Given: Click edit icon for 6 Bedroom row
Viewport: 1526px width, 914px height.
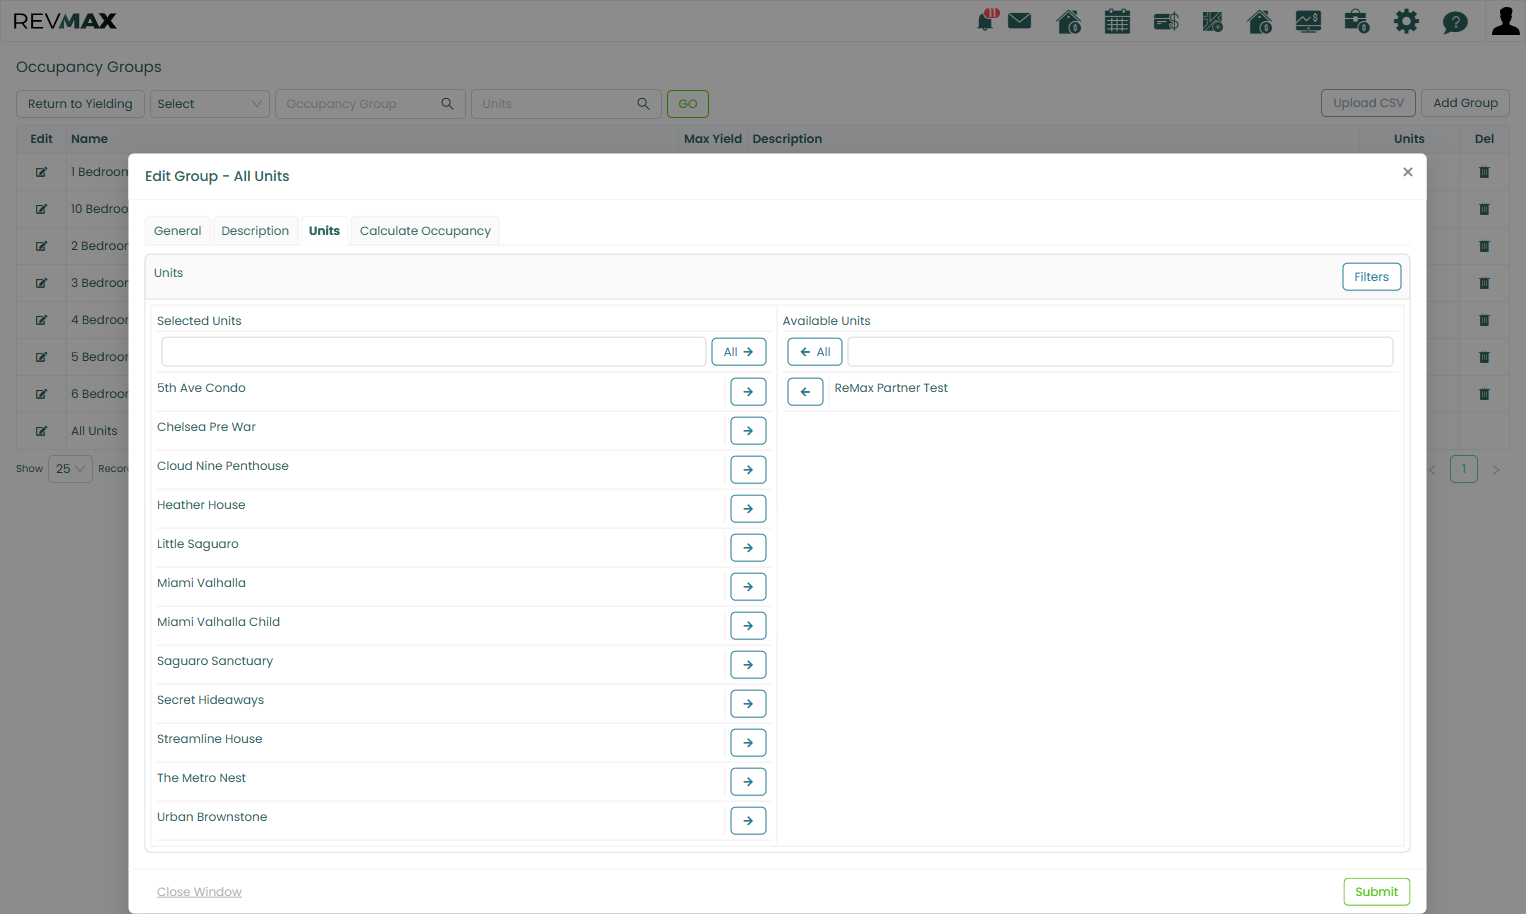Looking at the screenshot, I should click(x=41, y=394).
